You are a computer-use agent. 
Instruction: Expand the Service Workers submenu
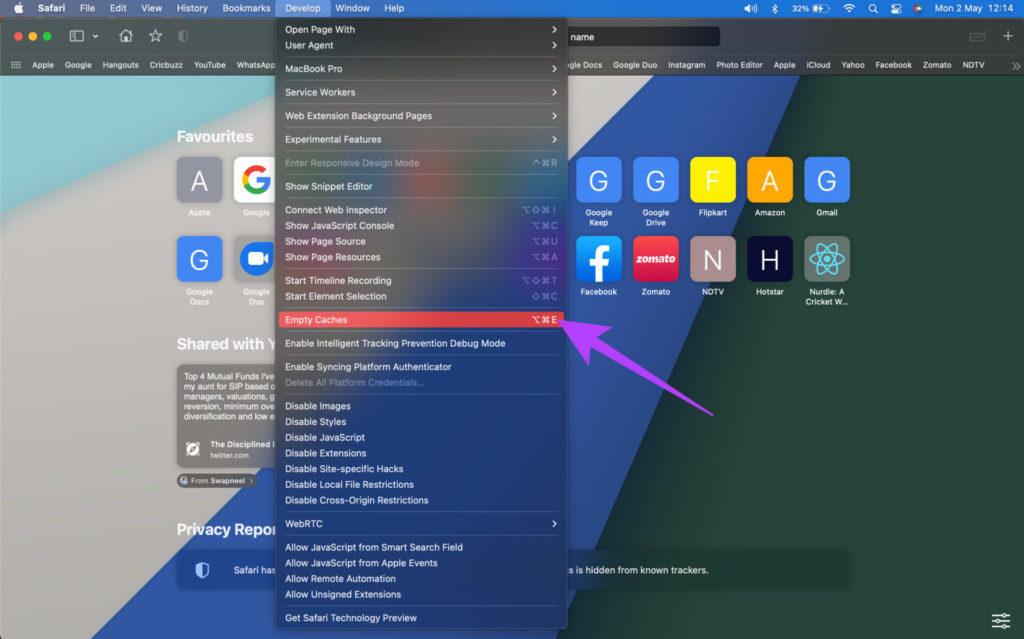pos(421,92)
